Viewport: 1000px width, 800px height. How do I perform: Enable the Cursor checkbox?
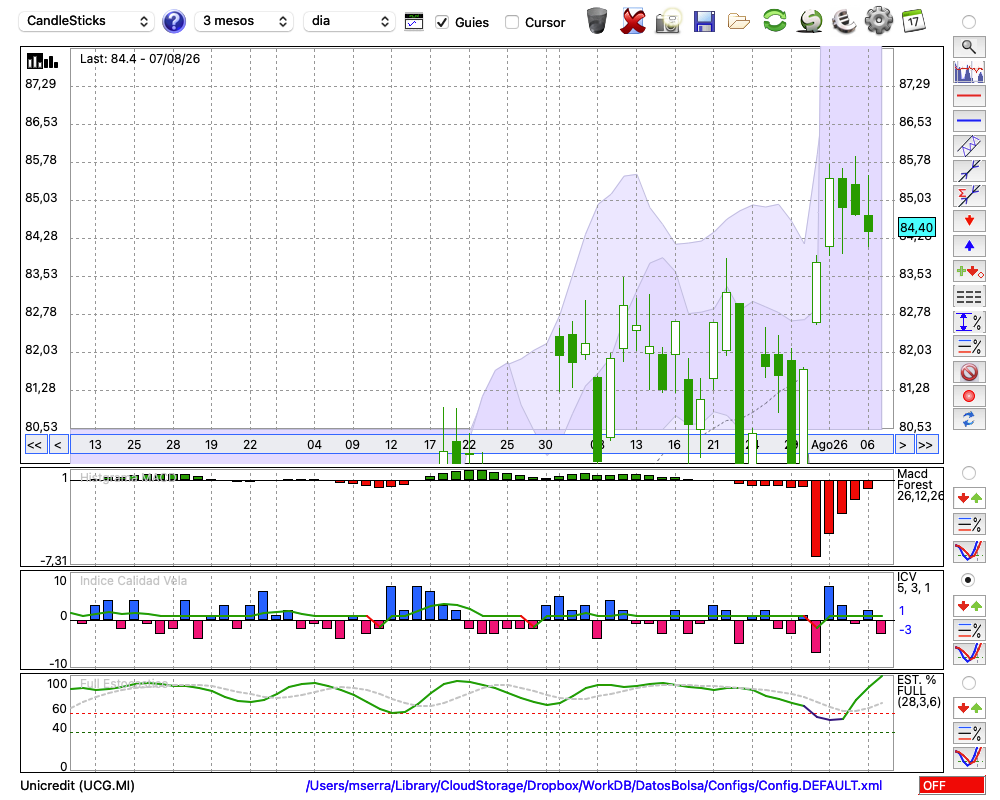(x=511, y=22)
